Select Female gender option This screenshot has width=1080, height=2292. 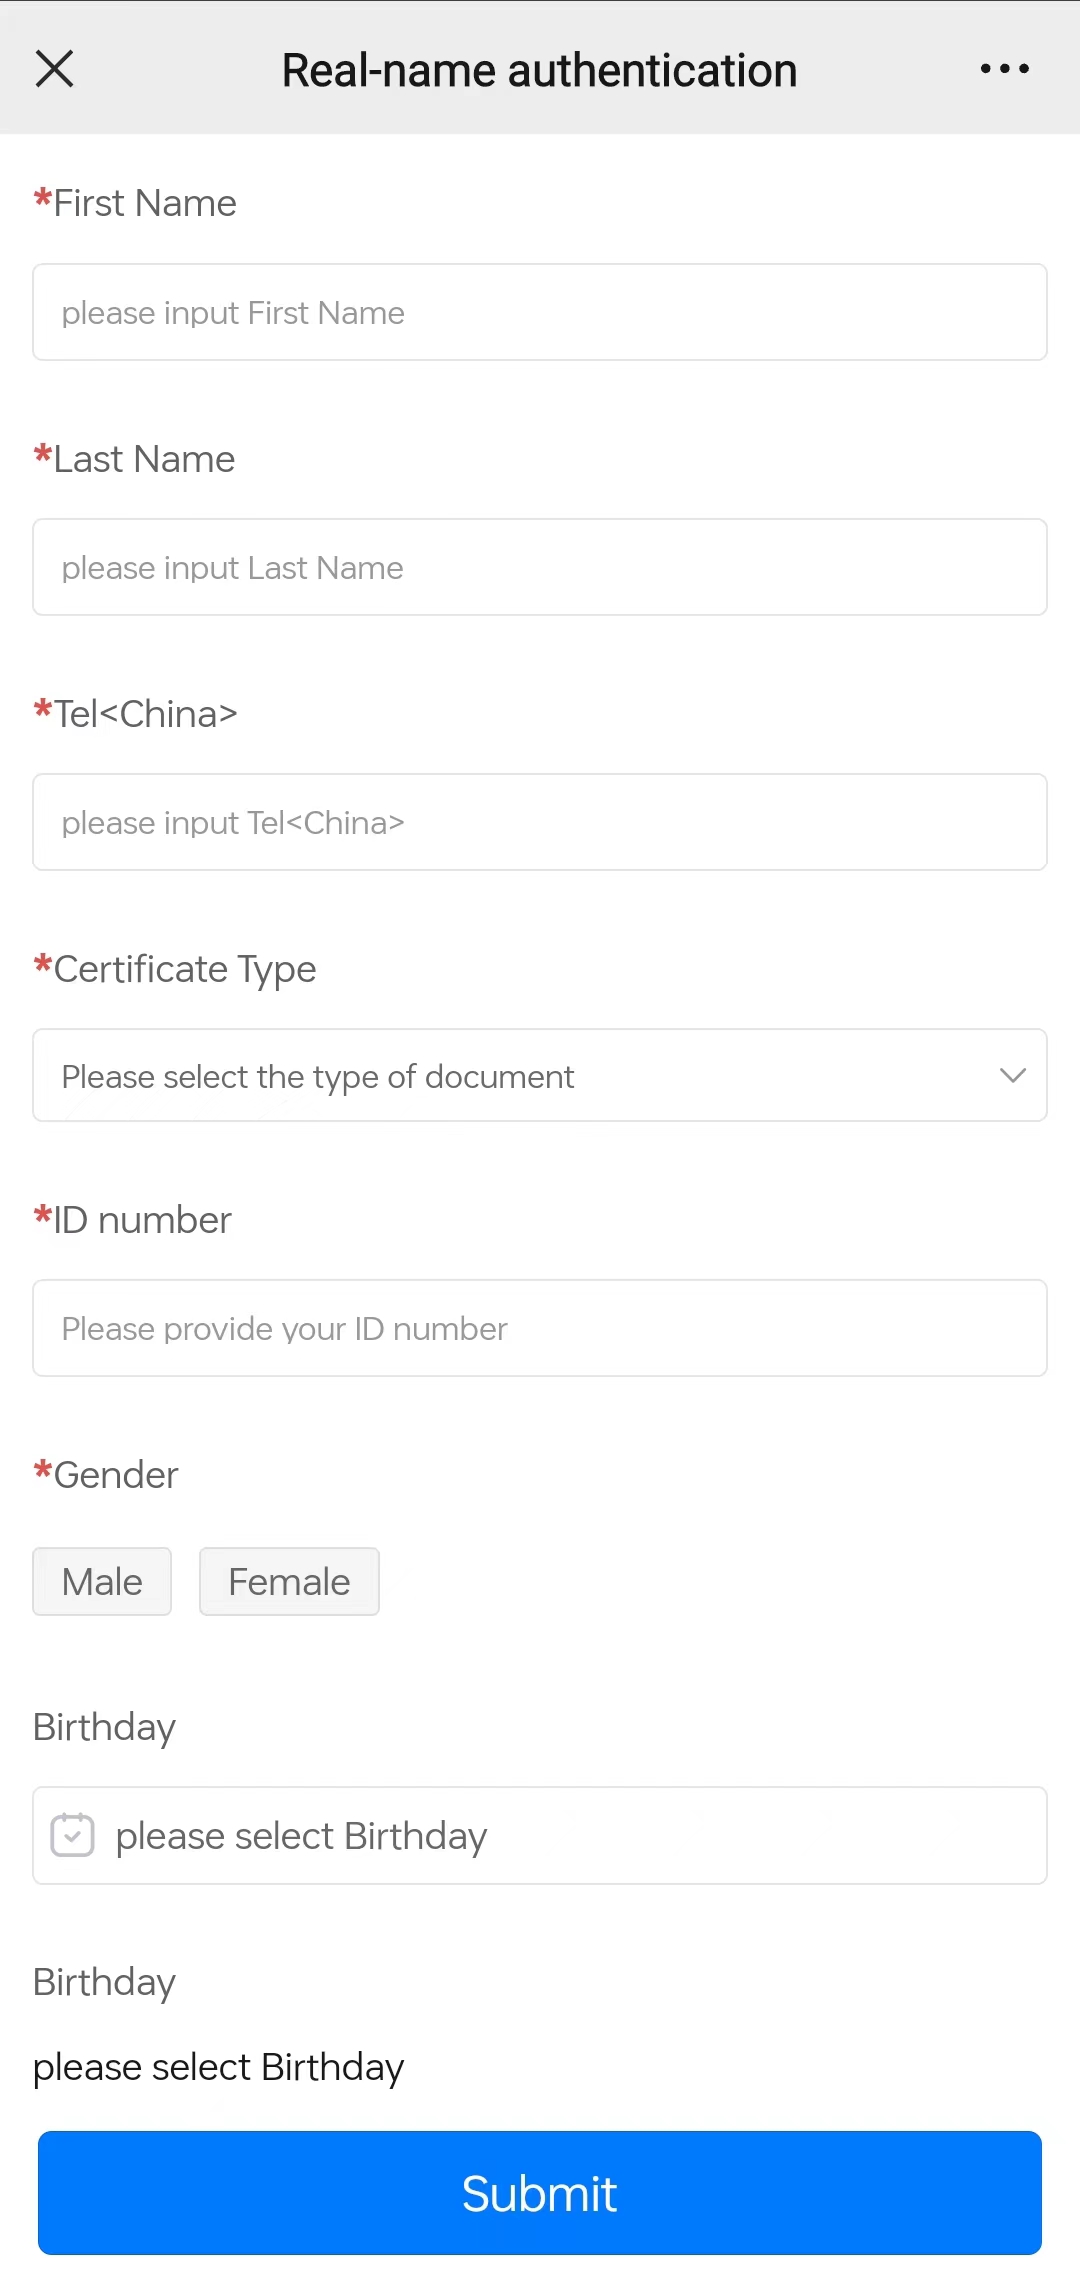(289, 1582)
